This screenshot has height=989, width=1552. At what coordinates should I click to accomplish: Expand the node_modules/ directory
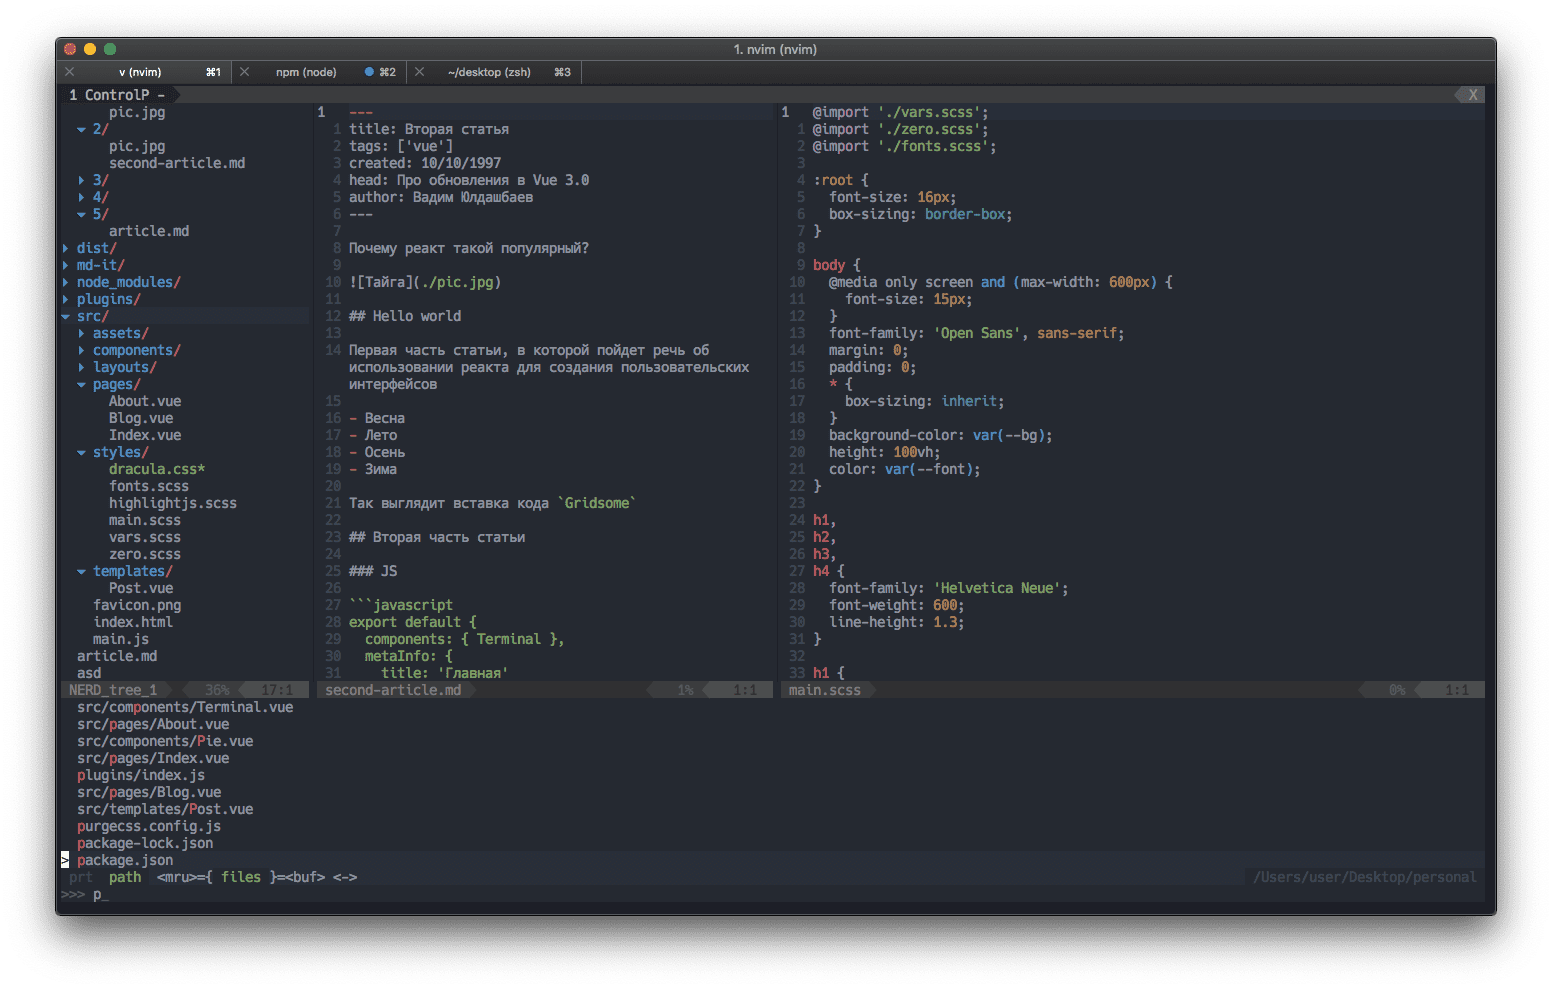click(66, 282)
